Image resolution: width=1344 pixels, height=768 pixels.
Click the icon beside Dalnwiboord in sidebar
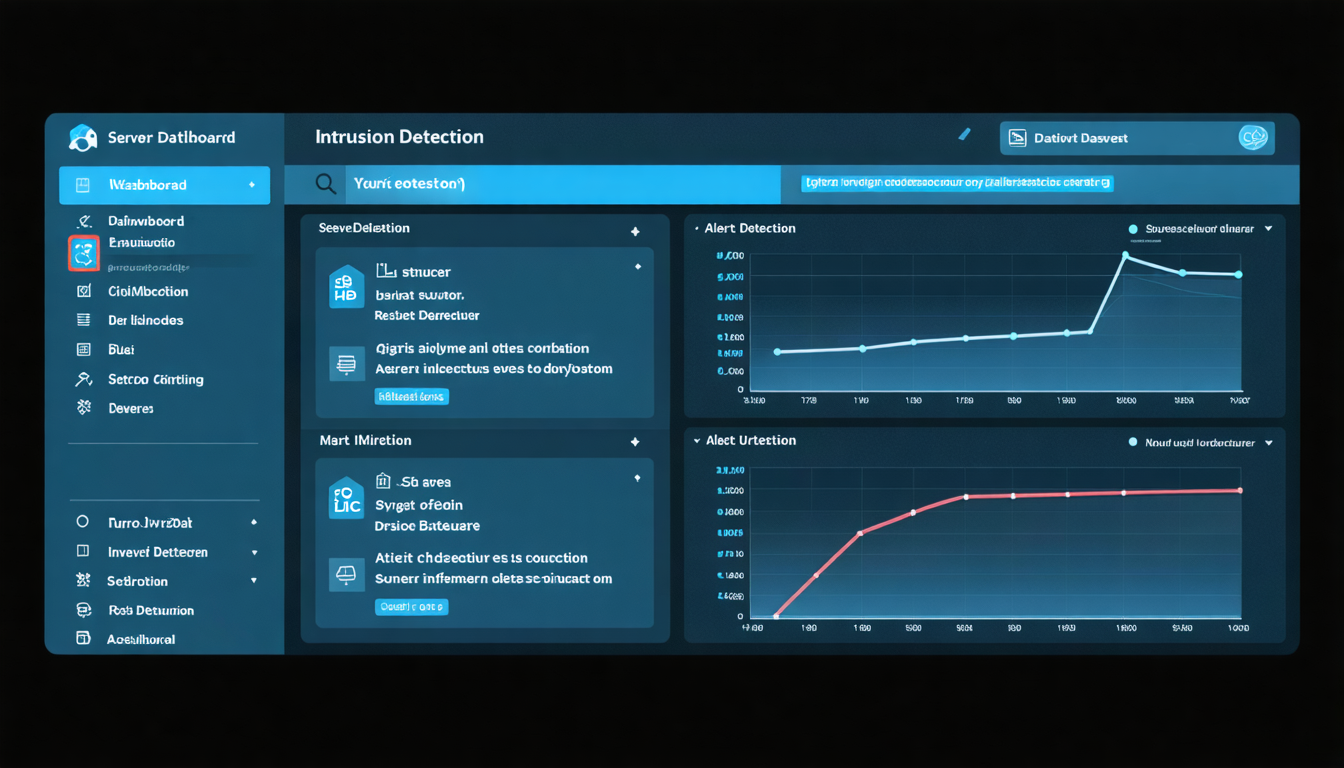pos(85,221)
